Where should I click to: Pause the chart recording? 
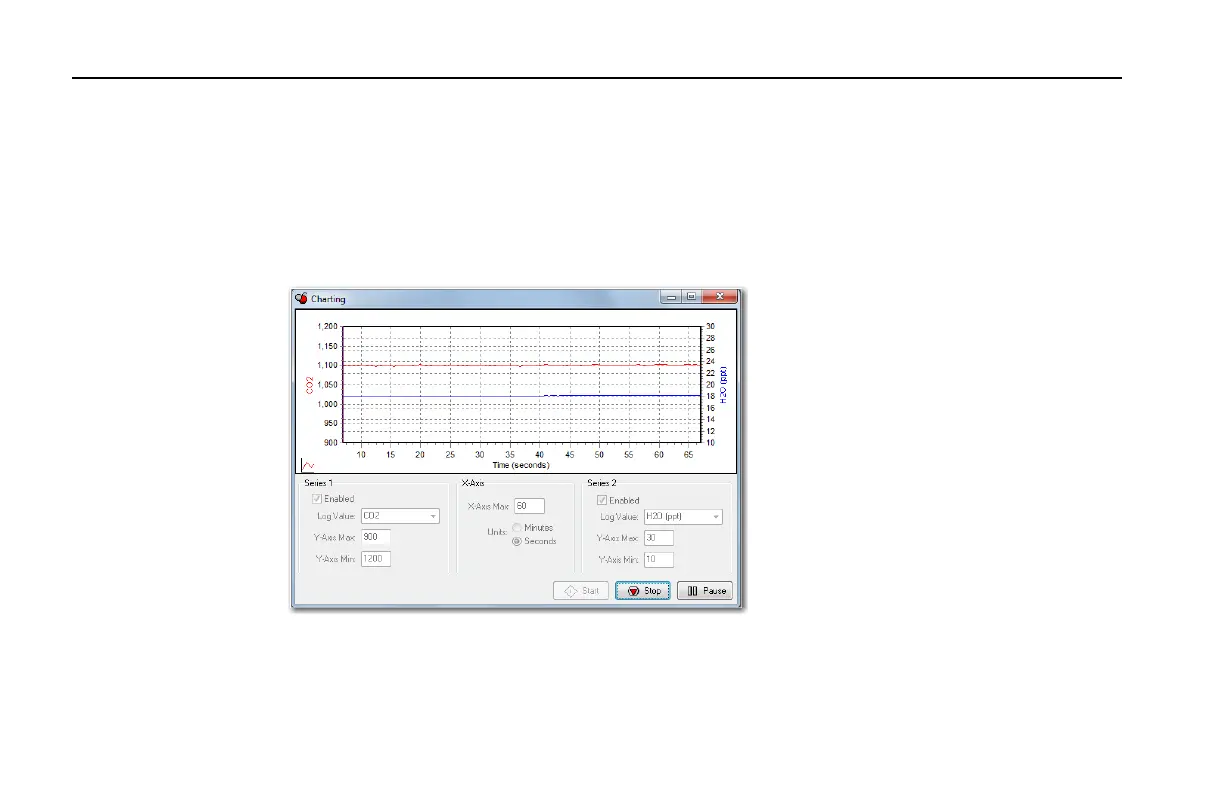tap(705, 591)
